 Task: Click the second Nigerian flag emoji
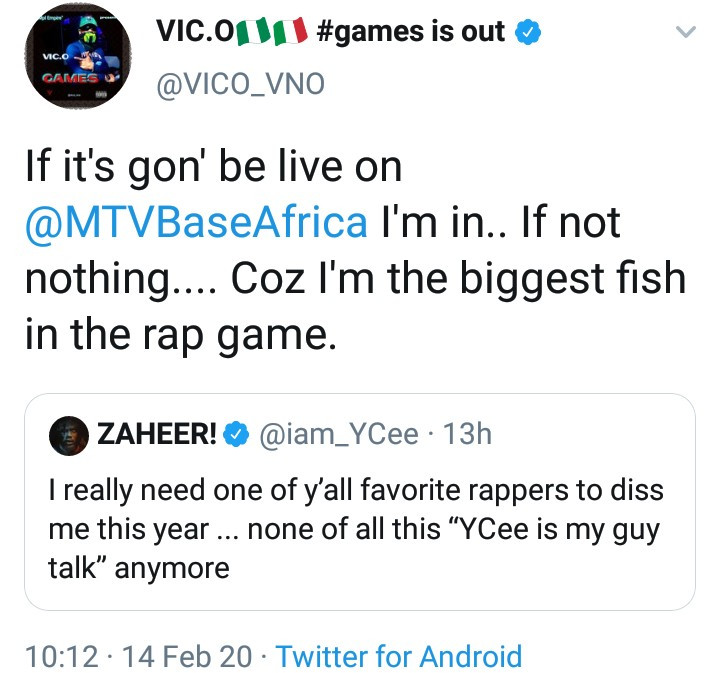tap(289, 33)
